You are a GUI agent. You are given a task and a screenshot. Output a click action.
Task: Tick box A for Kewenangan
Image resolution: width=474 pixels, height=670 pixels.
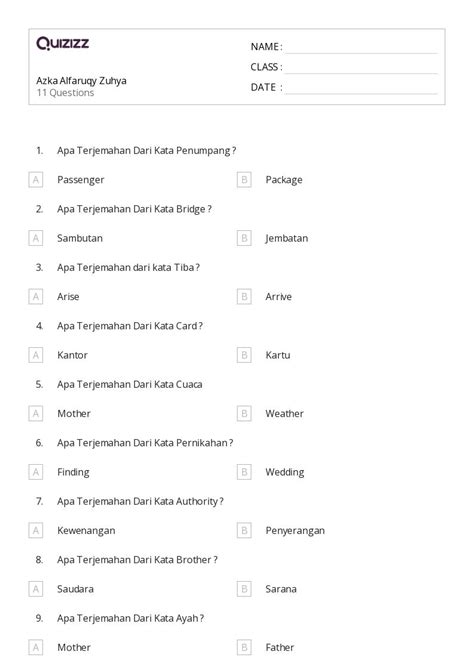[36, 531]
